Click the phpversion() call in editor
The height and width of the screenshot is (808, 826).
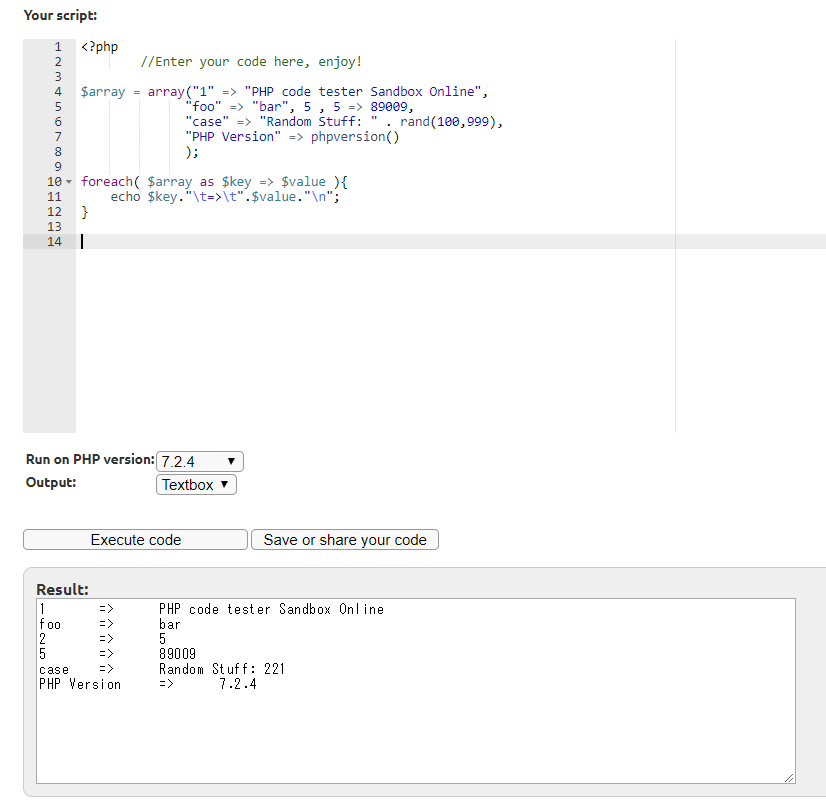354,137
